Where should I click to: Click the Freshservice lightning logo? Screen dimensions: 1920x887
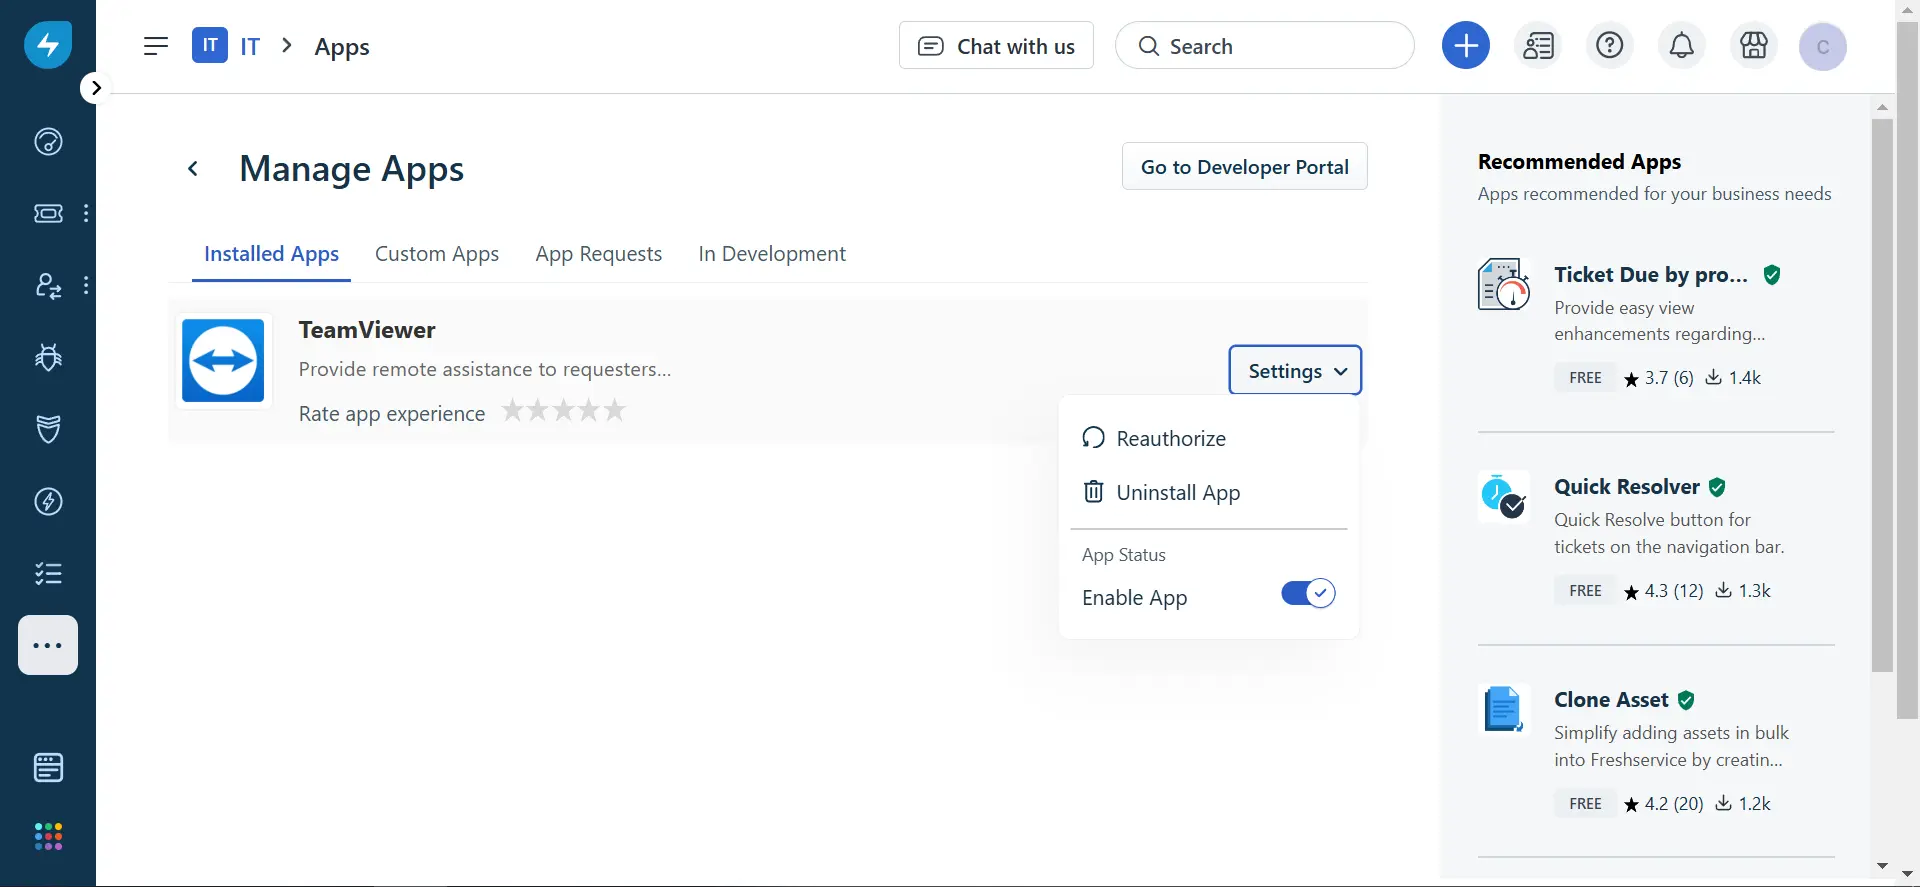tap(48, 45)
